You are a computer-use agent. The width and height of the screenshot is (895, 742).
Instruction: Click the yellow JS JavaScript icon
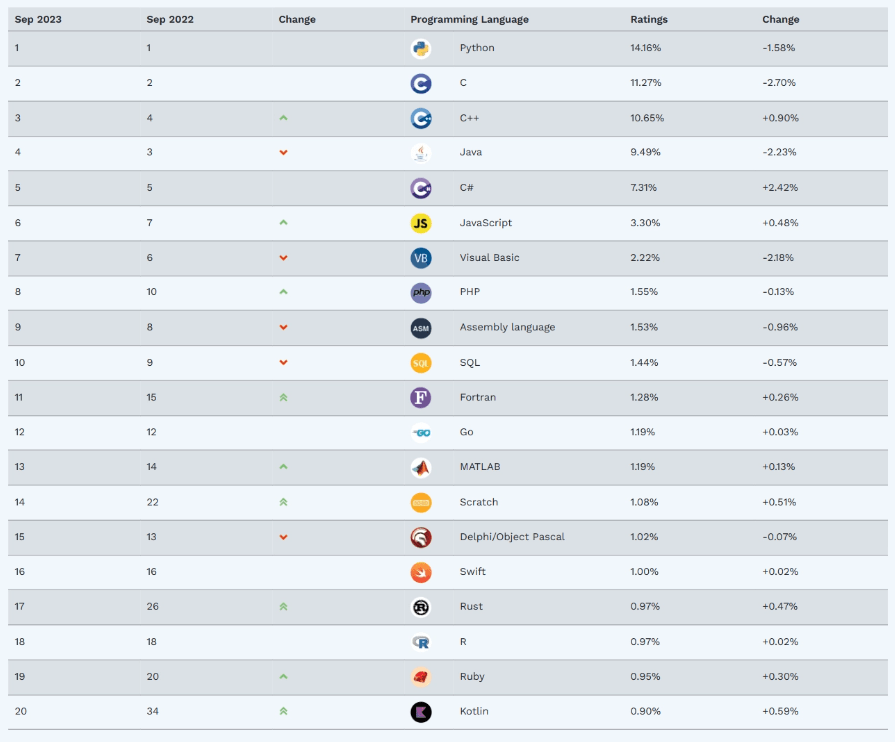tap(421, 223)
